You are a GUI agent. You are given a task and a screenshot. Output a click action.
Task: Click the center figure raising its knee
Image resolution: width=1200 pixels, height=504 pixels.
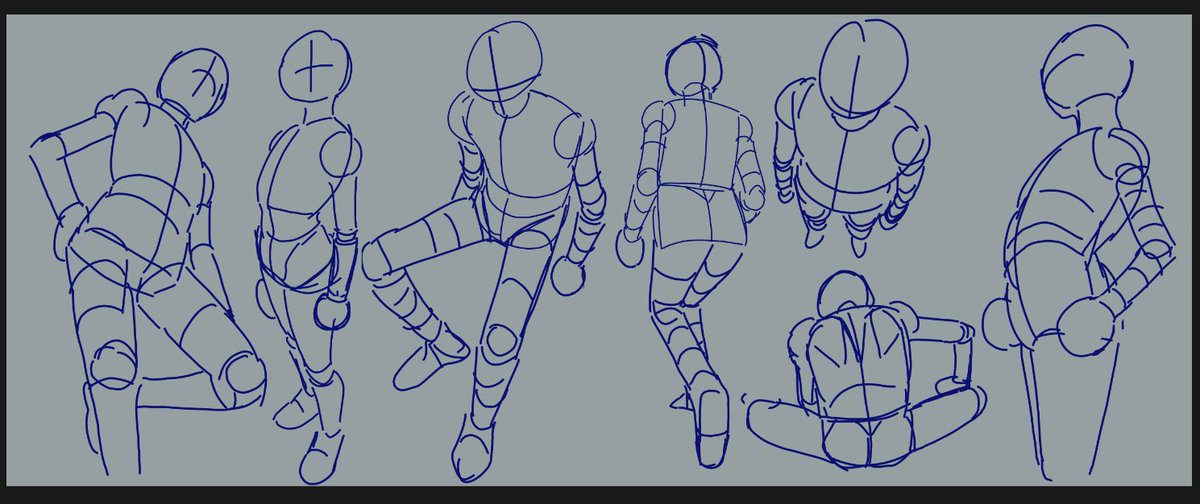click(x=485, y=250)
